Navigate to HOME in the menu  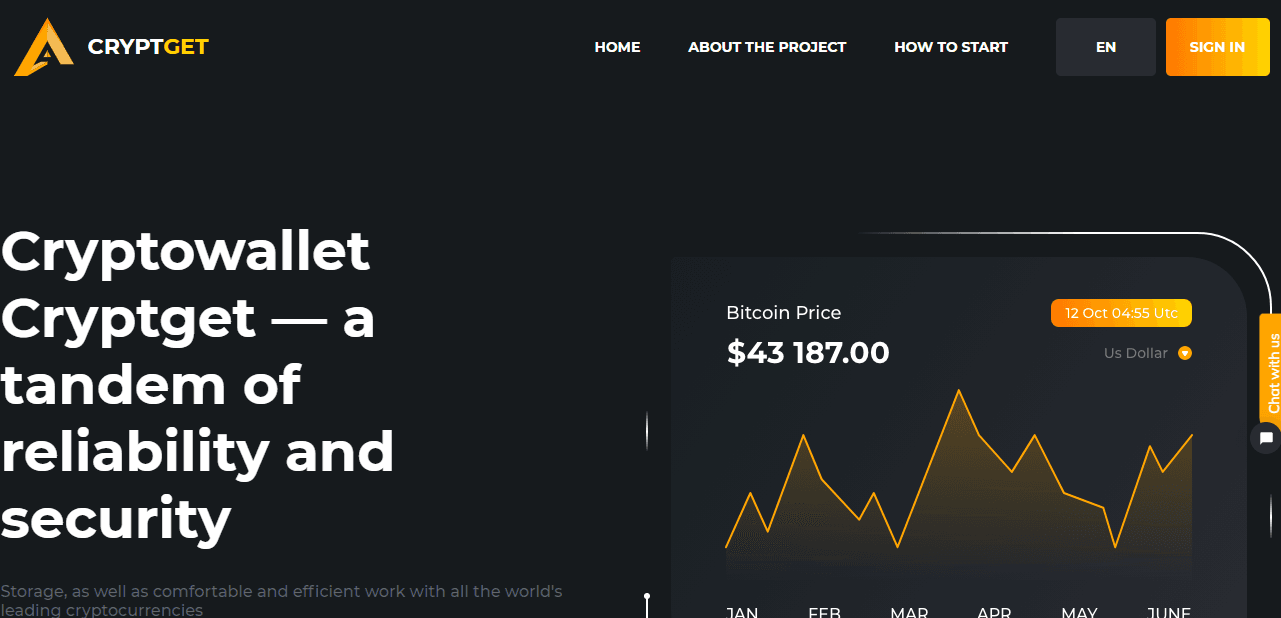pyautogui.click(x=617, y=46)
